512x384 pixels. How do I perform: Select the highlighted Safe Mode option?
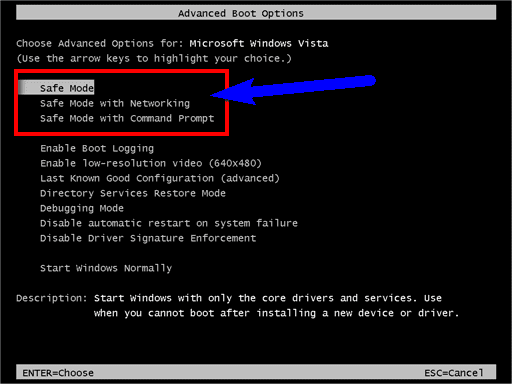(67, 88)
